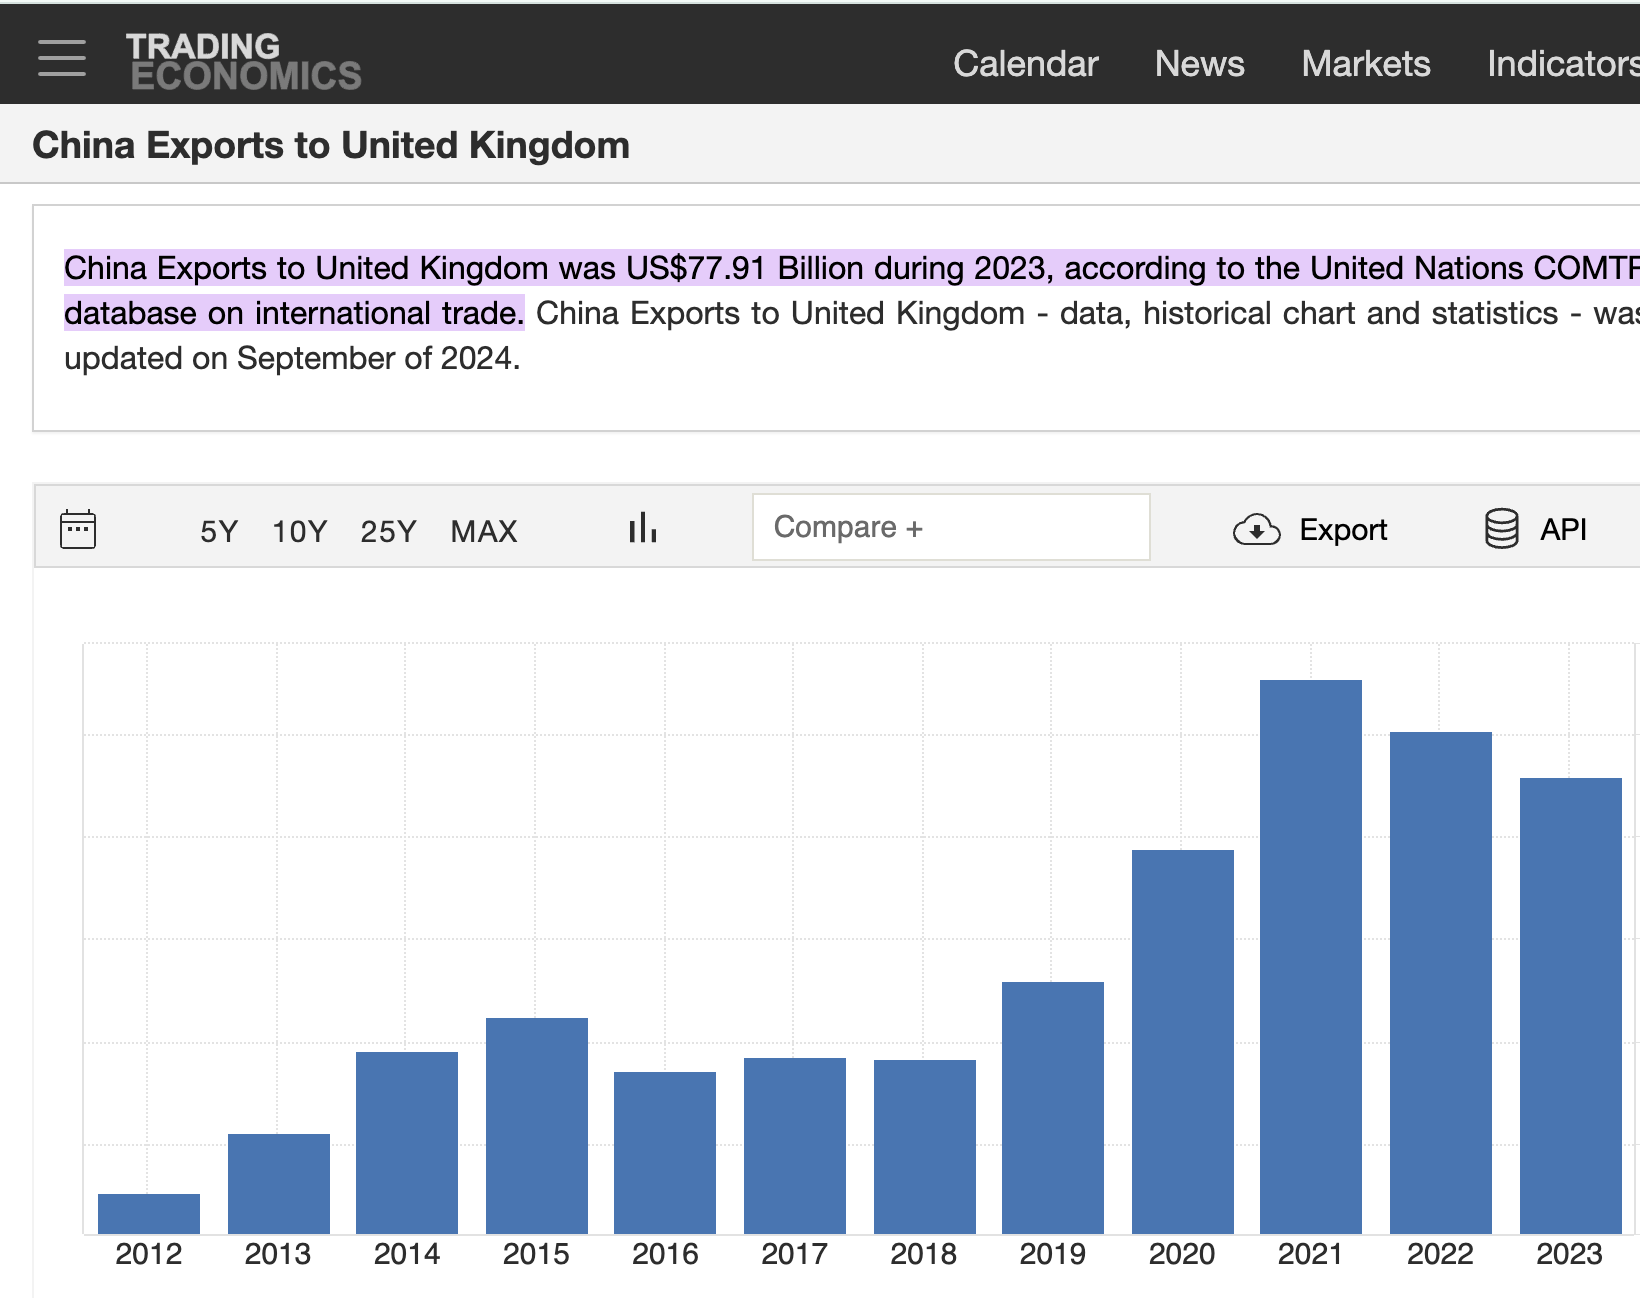The image size is (1640, 1298).
Task: Click the 2016 bar in chart
Action: [x=665, y=1153]
